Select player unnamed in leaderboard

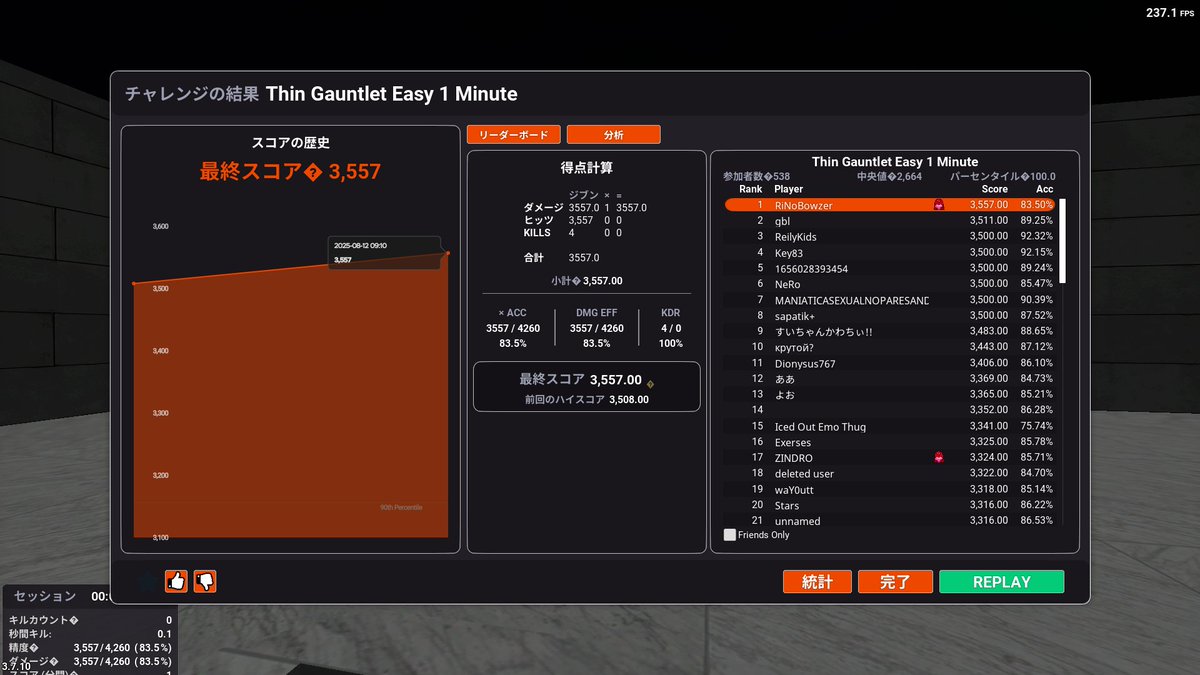890,521
